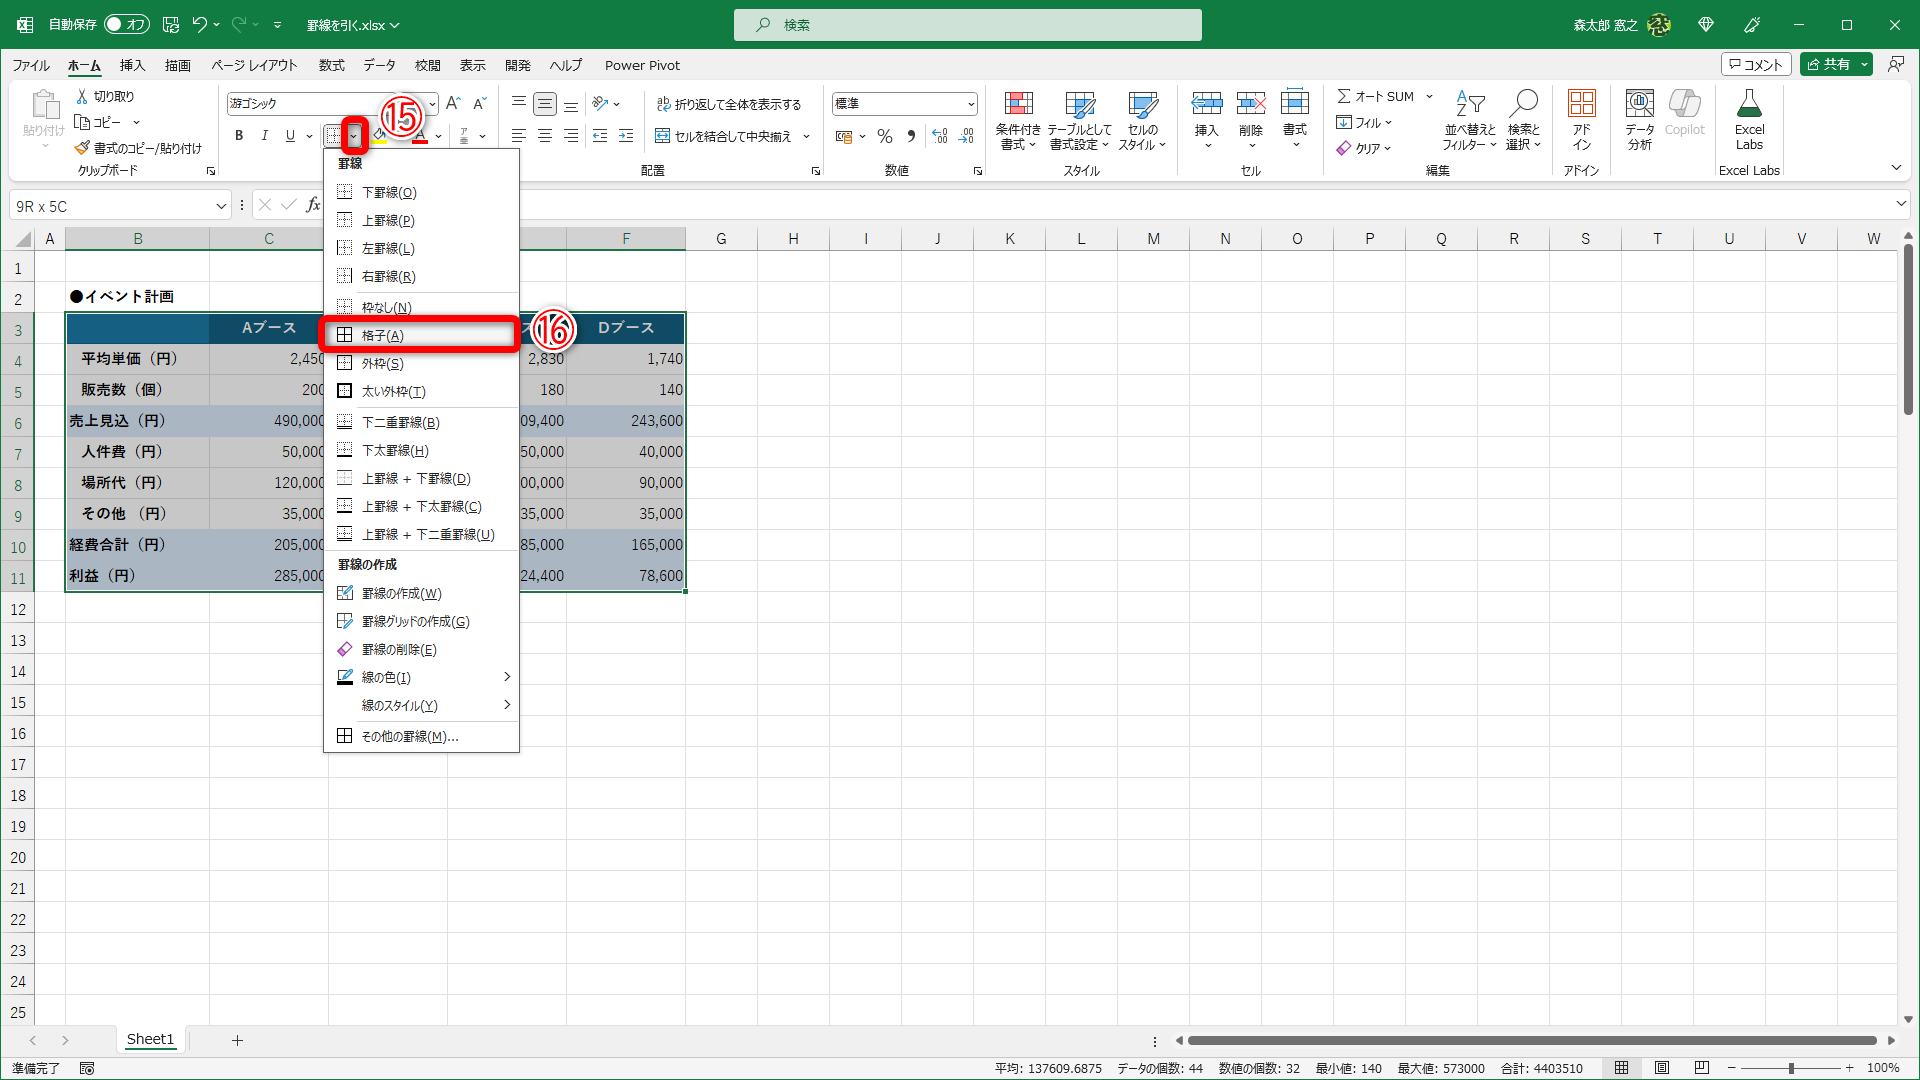Click the Share button
1920x1080 pixels.
1828,65
